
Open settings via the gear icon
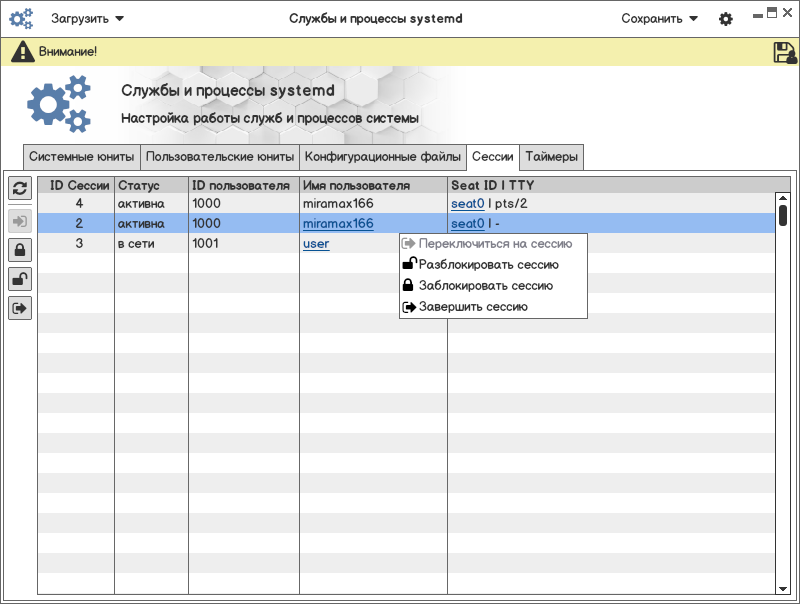point(726,19)
